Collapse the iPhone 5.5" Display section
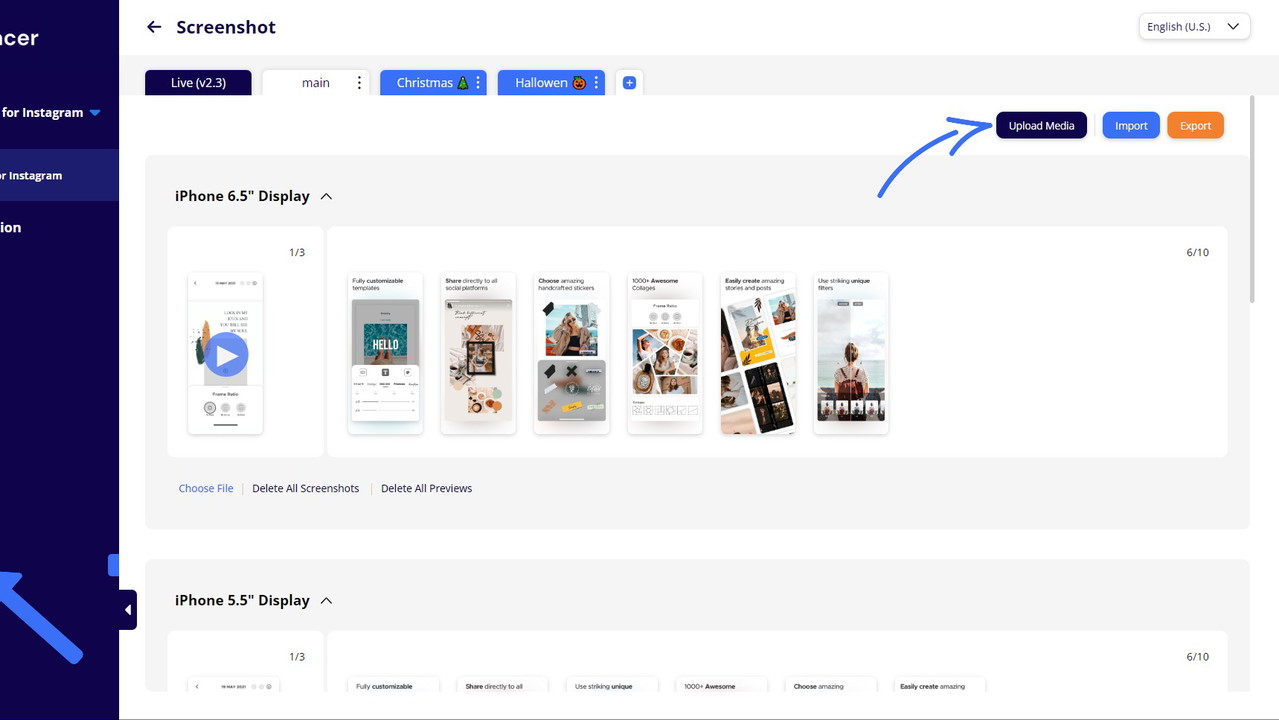 326,601
